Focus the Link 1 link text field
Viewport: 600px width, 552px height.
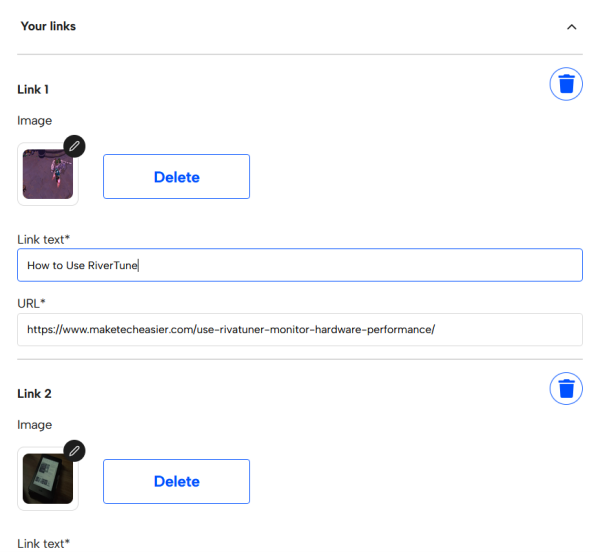tap(300, 265)
